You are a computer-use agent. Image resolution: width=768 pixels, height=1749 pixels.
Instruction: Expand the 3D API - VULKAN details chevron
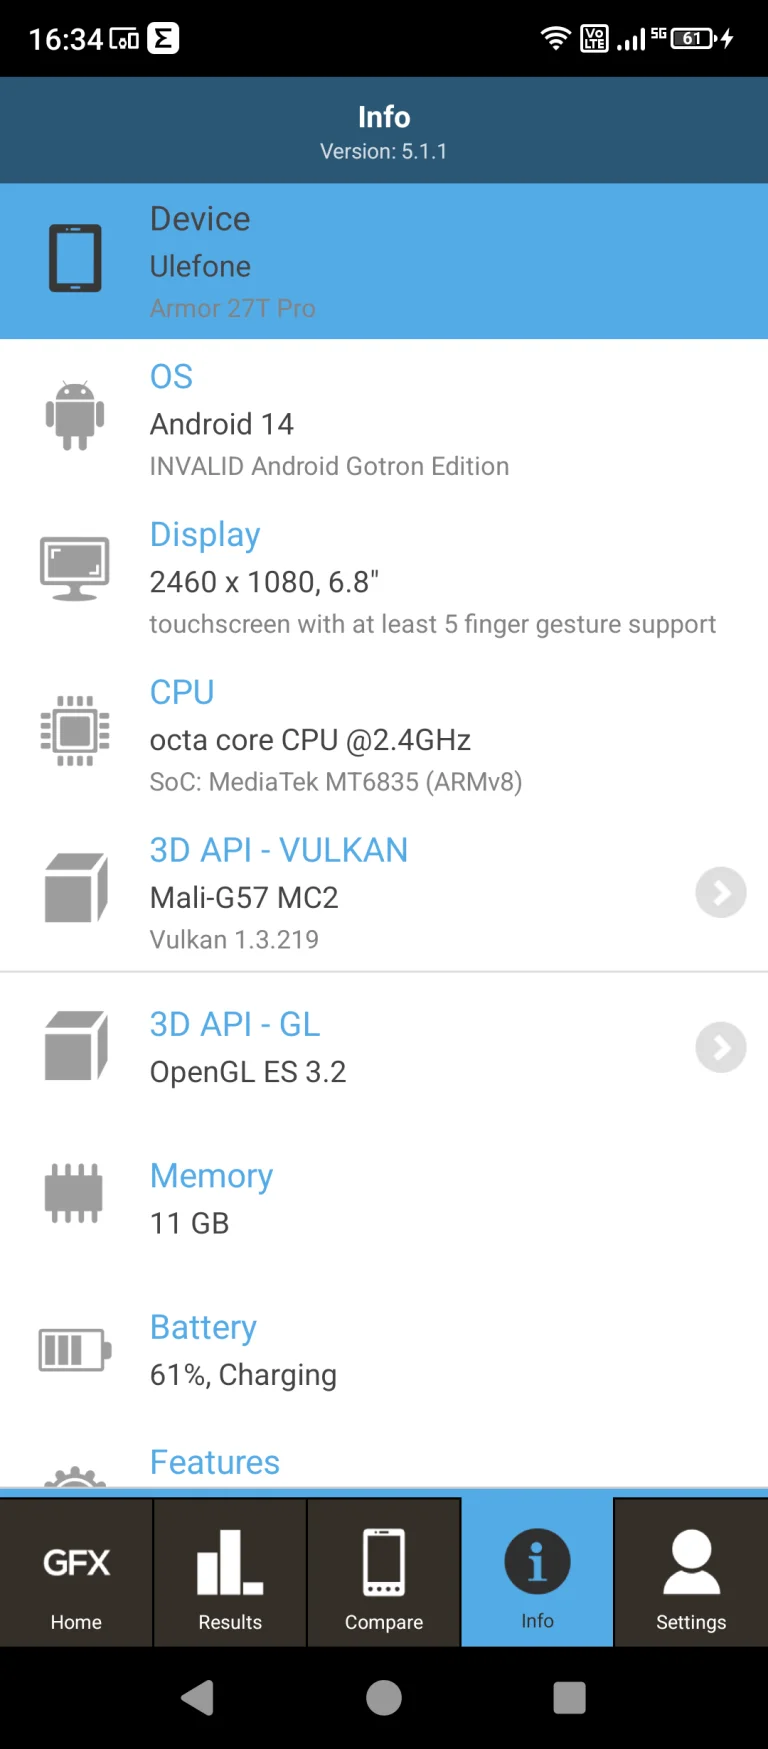pos(720,893)
